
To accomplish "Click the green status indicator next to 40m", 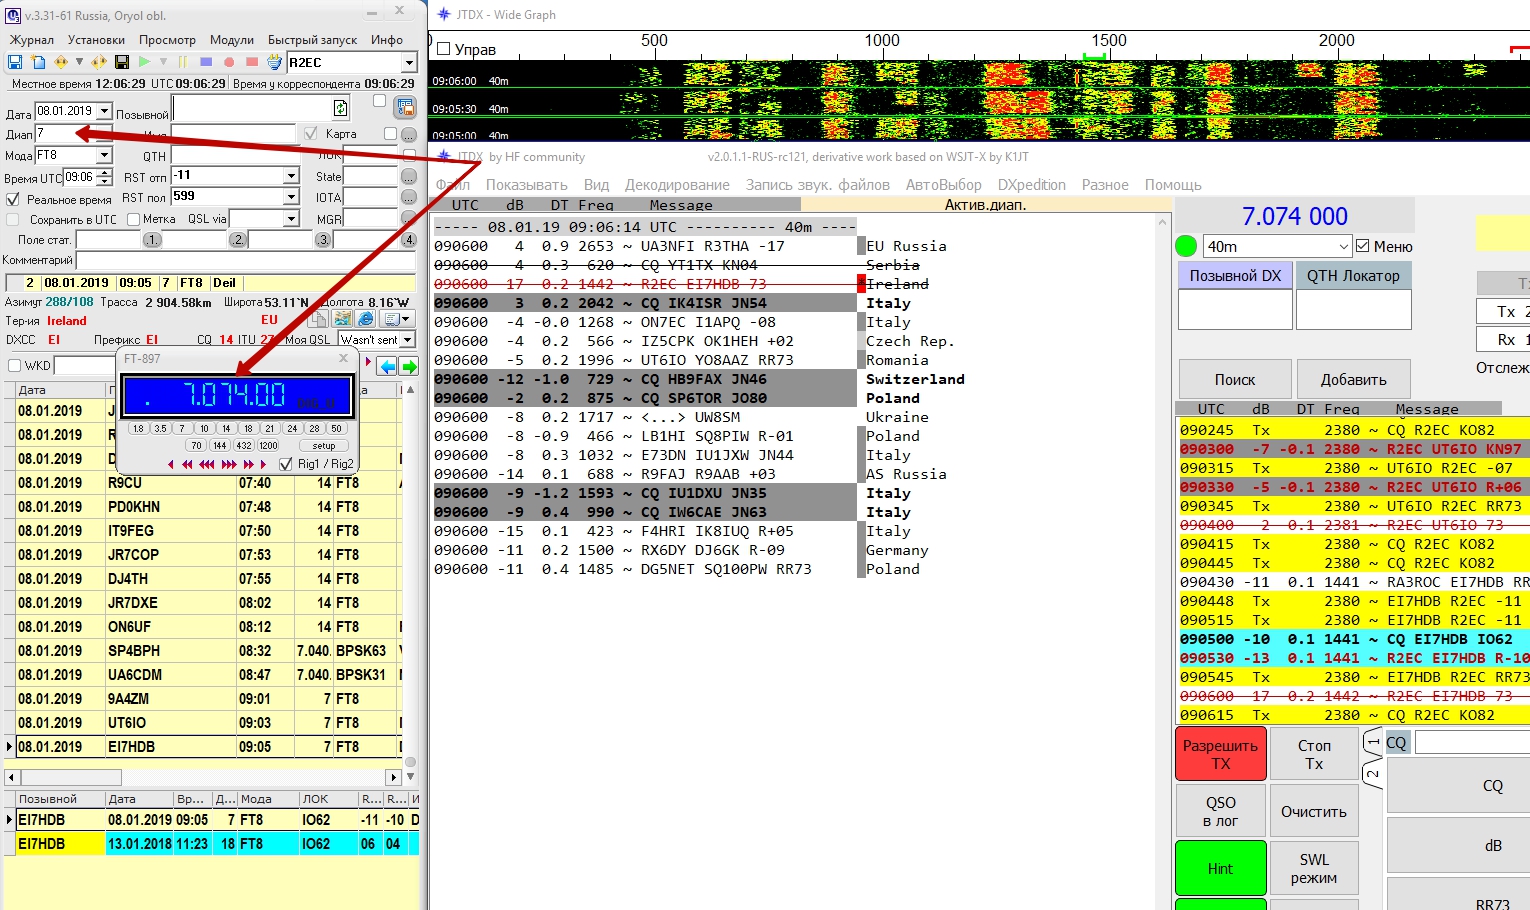I will [1186, 246].
